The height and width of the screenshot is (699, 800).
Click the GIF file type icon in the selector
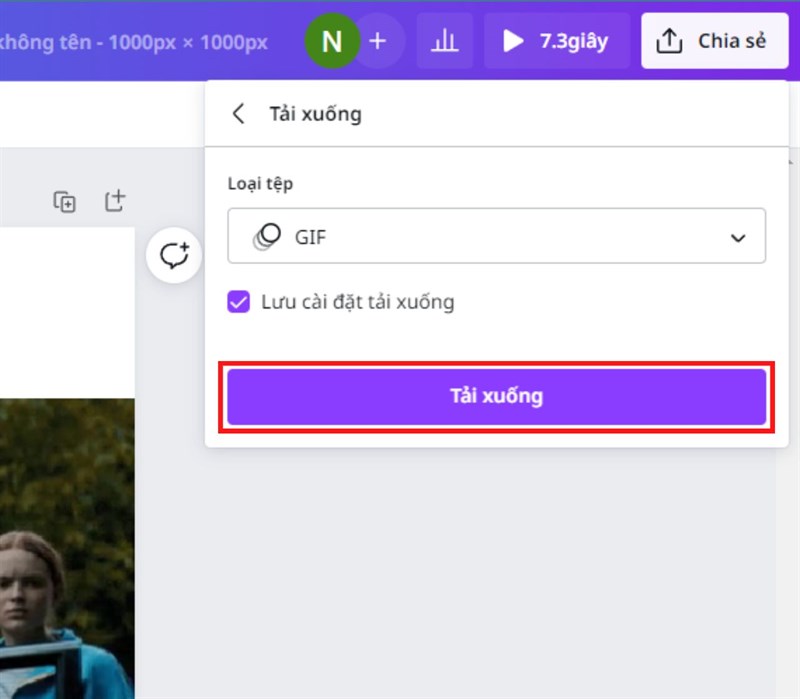266,236
